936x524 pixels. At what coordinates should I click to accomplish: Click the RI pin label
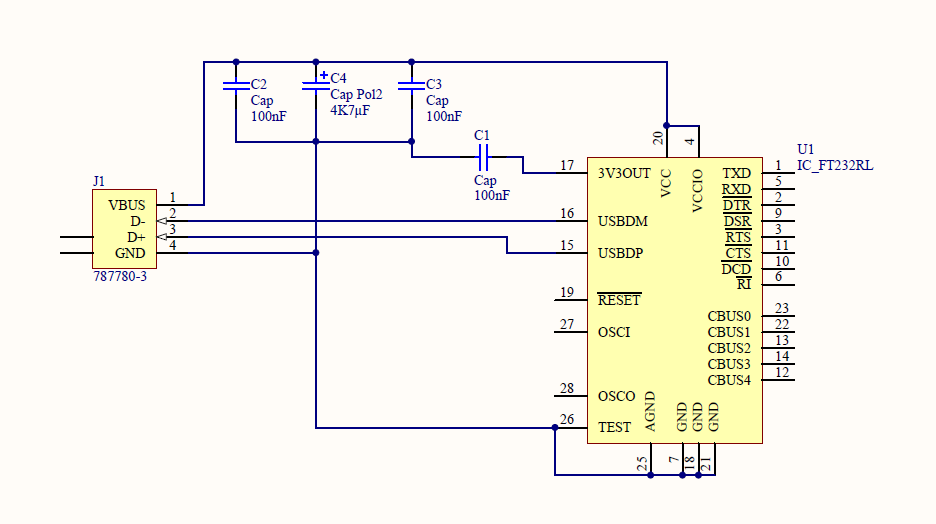744,285
